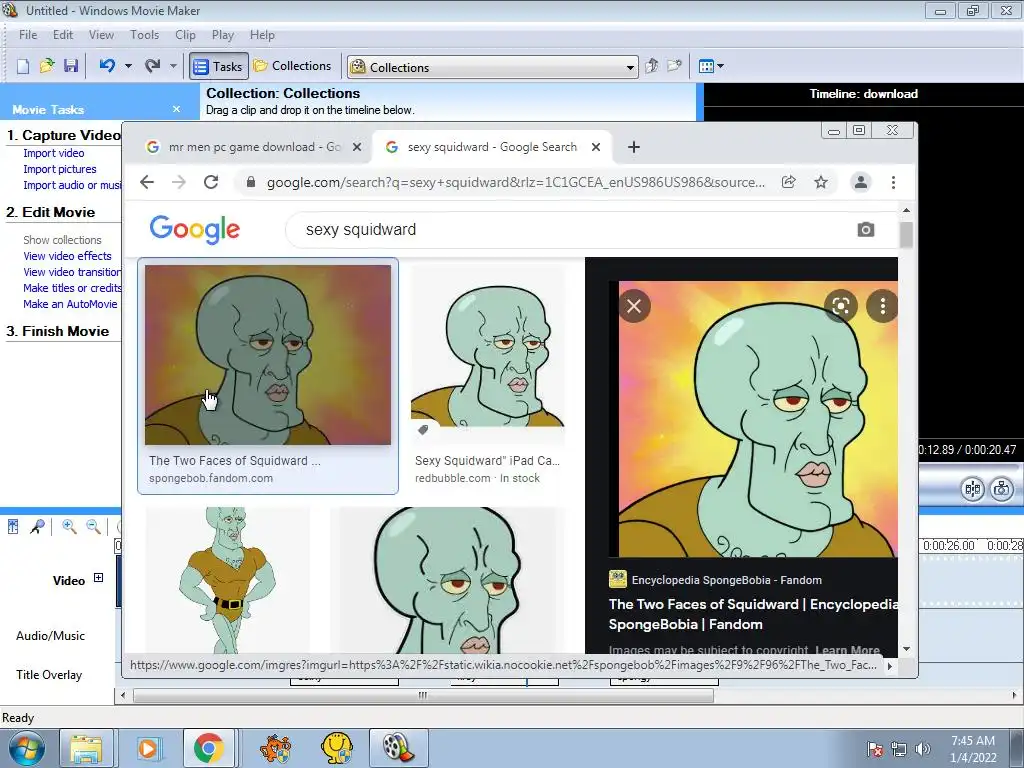This screenshot has height=768, width=1024.
Task: Close the Movie Tasks pane
Action: [x=176, y=109]
